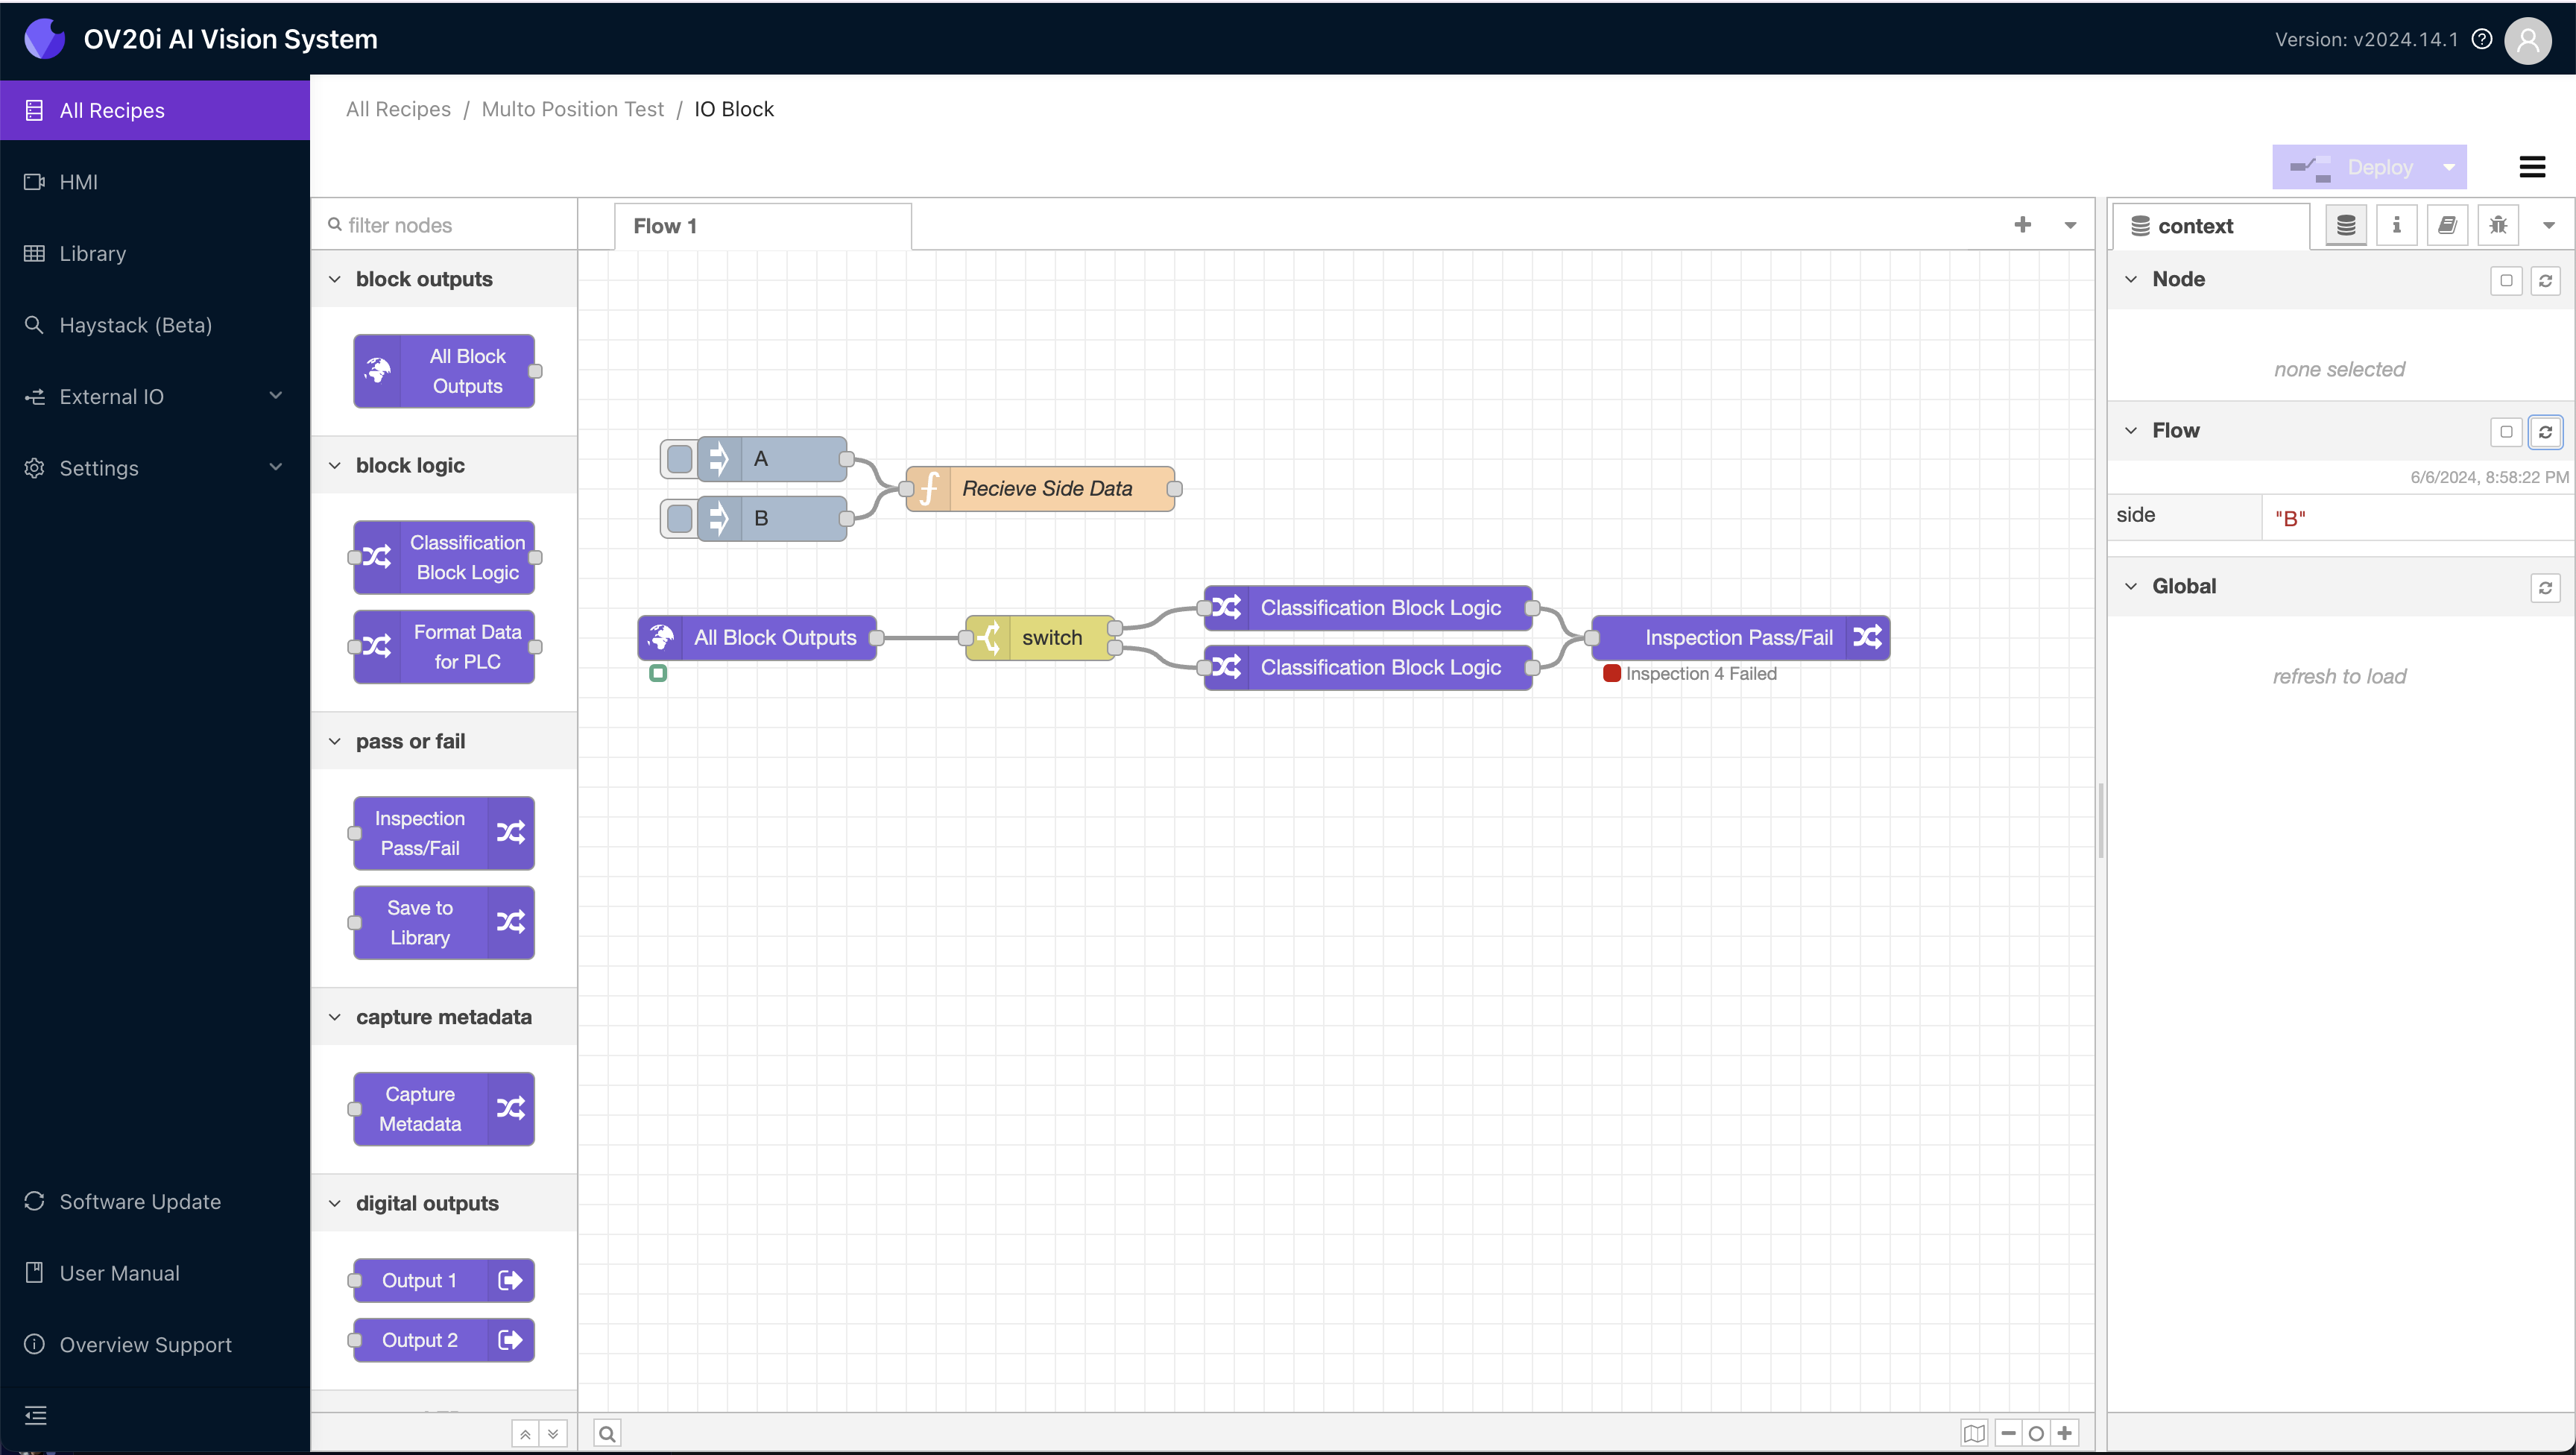This screenshot has height=1455, width=2576.
Task: Select the context data database icon
Action: click(2345, 225)
